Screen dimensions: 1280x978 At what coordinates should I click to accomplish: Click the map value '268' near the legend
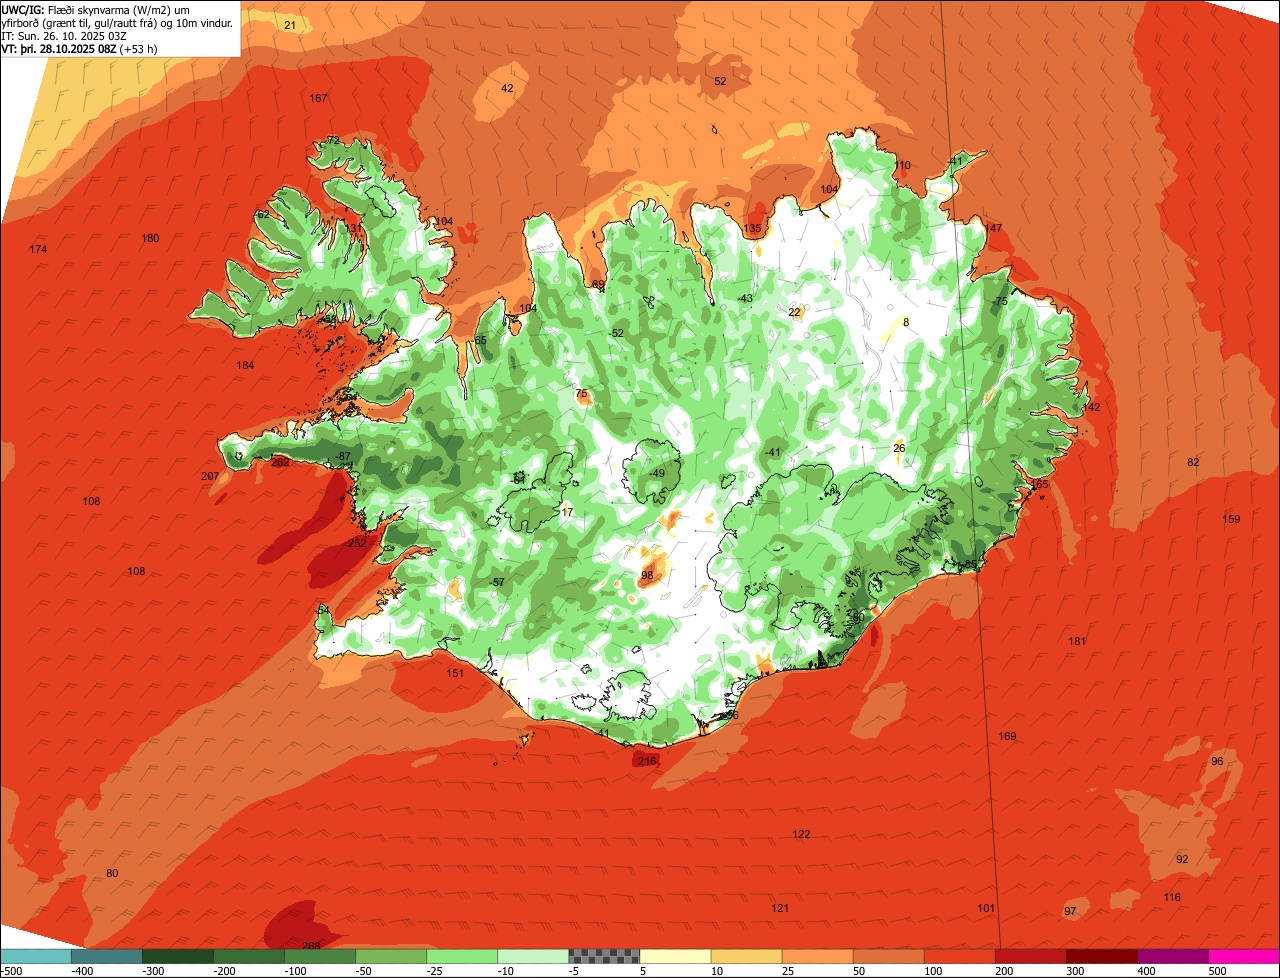pos(311,946)
